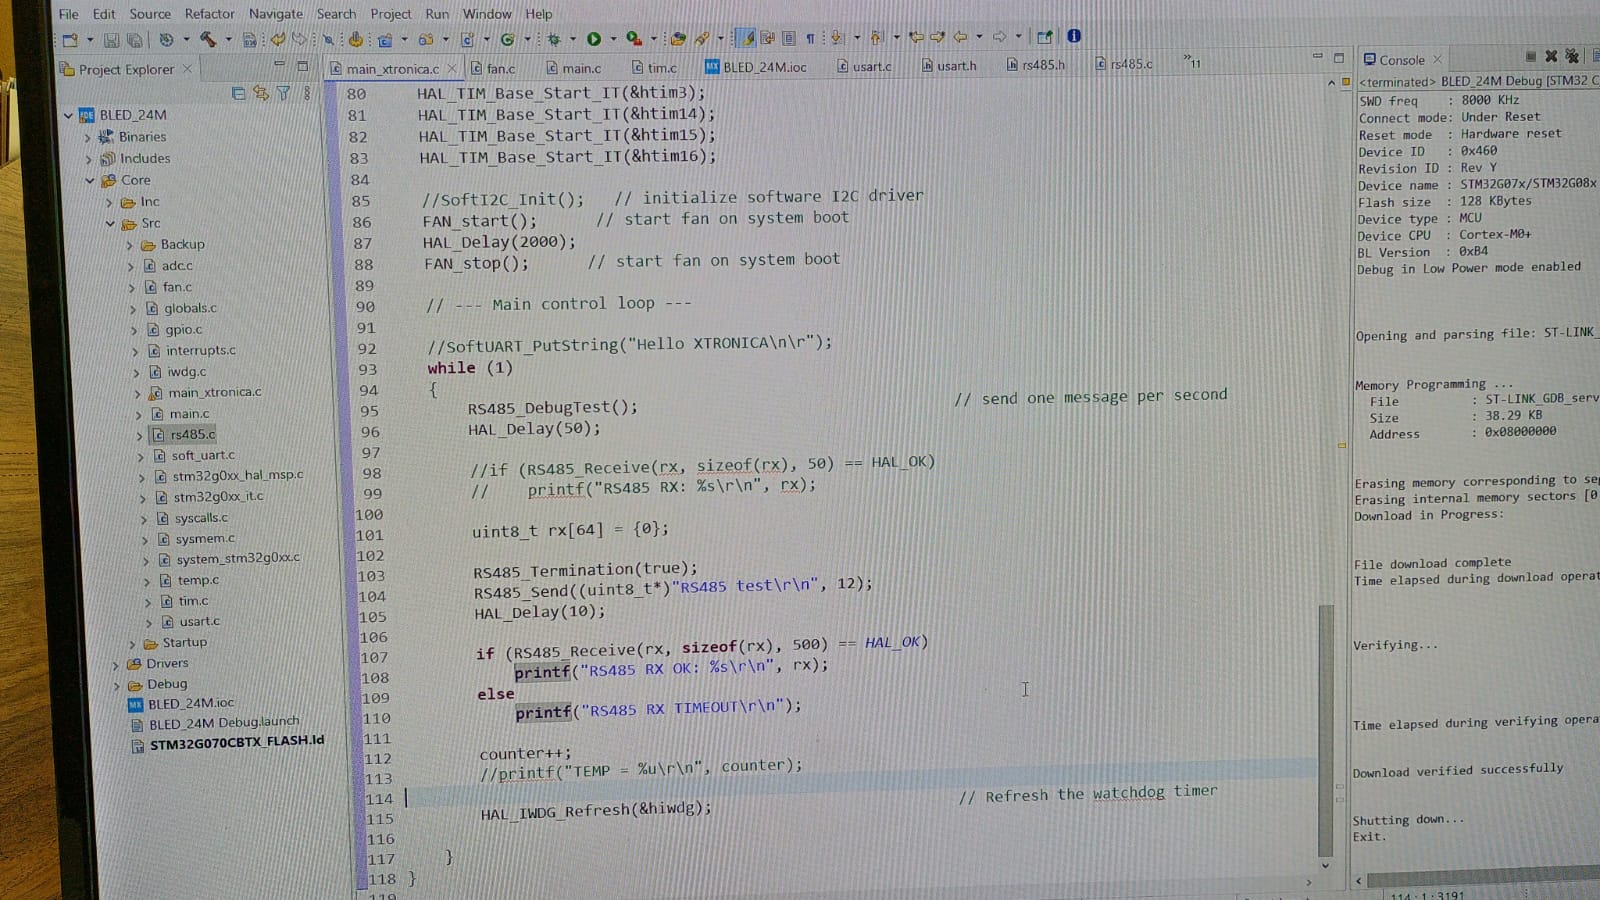Viewport: 1600px width, 900px height.
Task: Click the editor vertical scrollbar thumb
Action: click(x=1326, y=690)
